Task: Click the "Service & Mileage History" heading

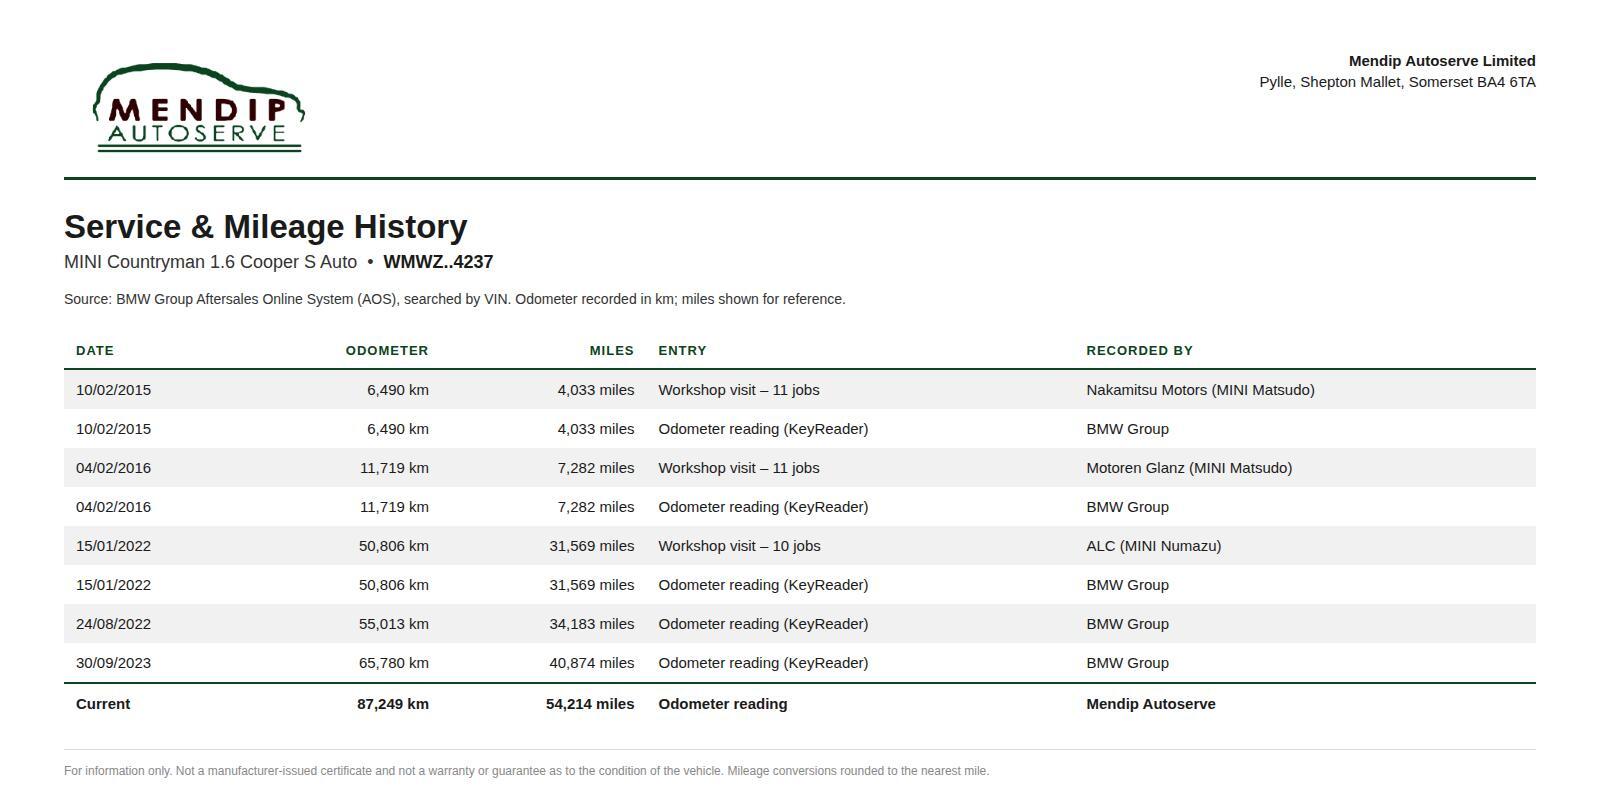Action: click(266, 227)
